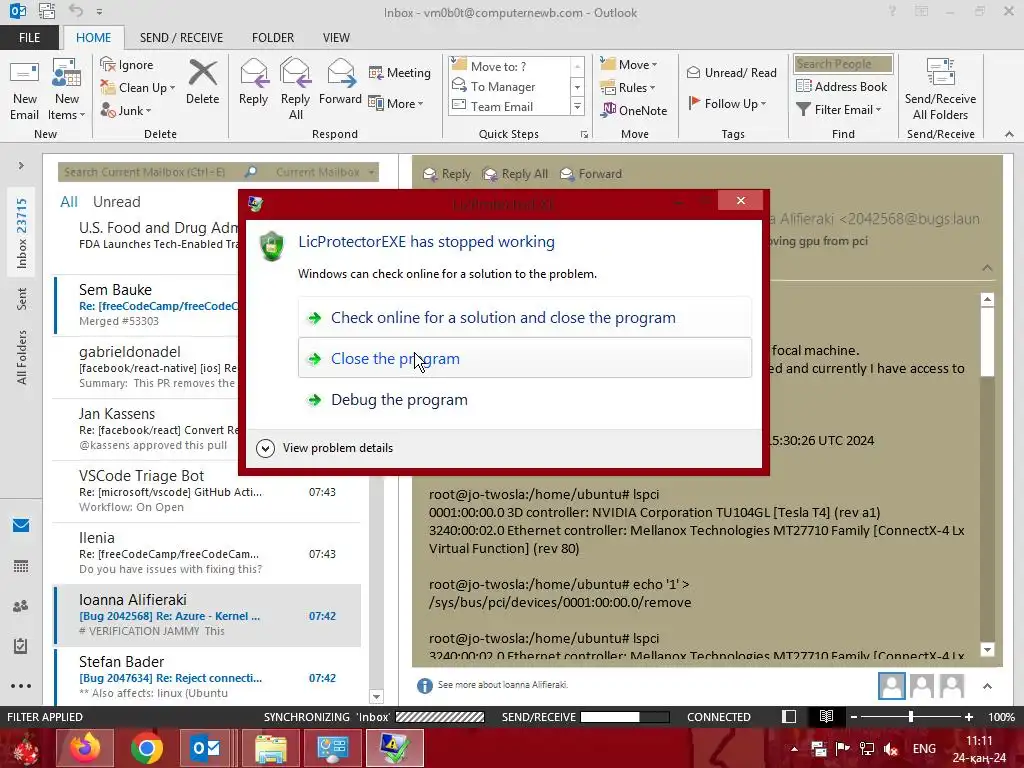The width and height of the screenshot is (1024, 768).
Task: Open File Explorer from the taskbar
Action: (270, 748)
